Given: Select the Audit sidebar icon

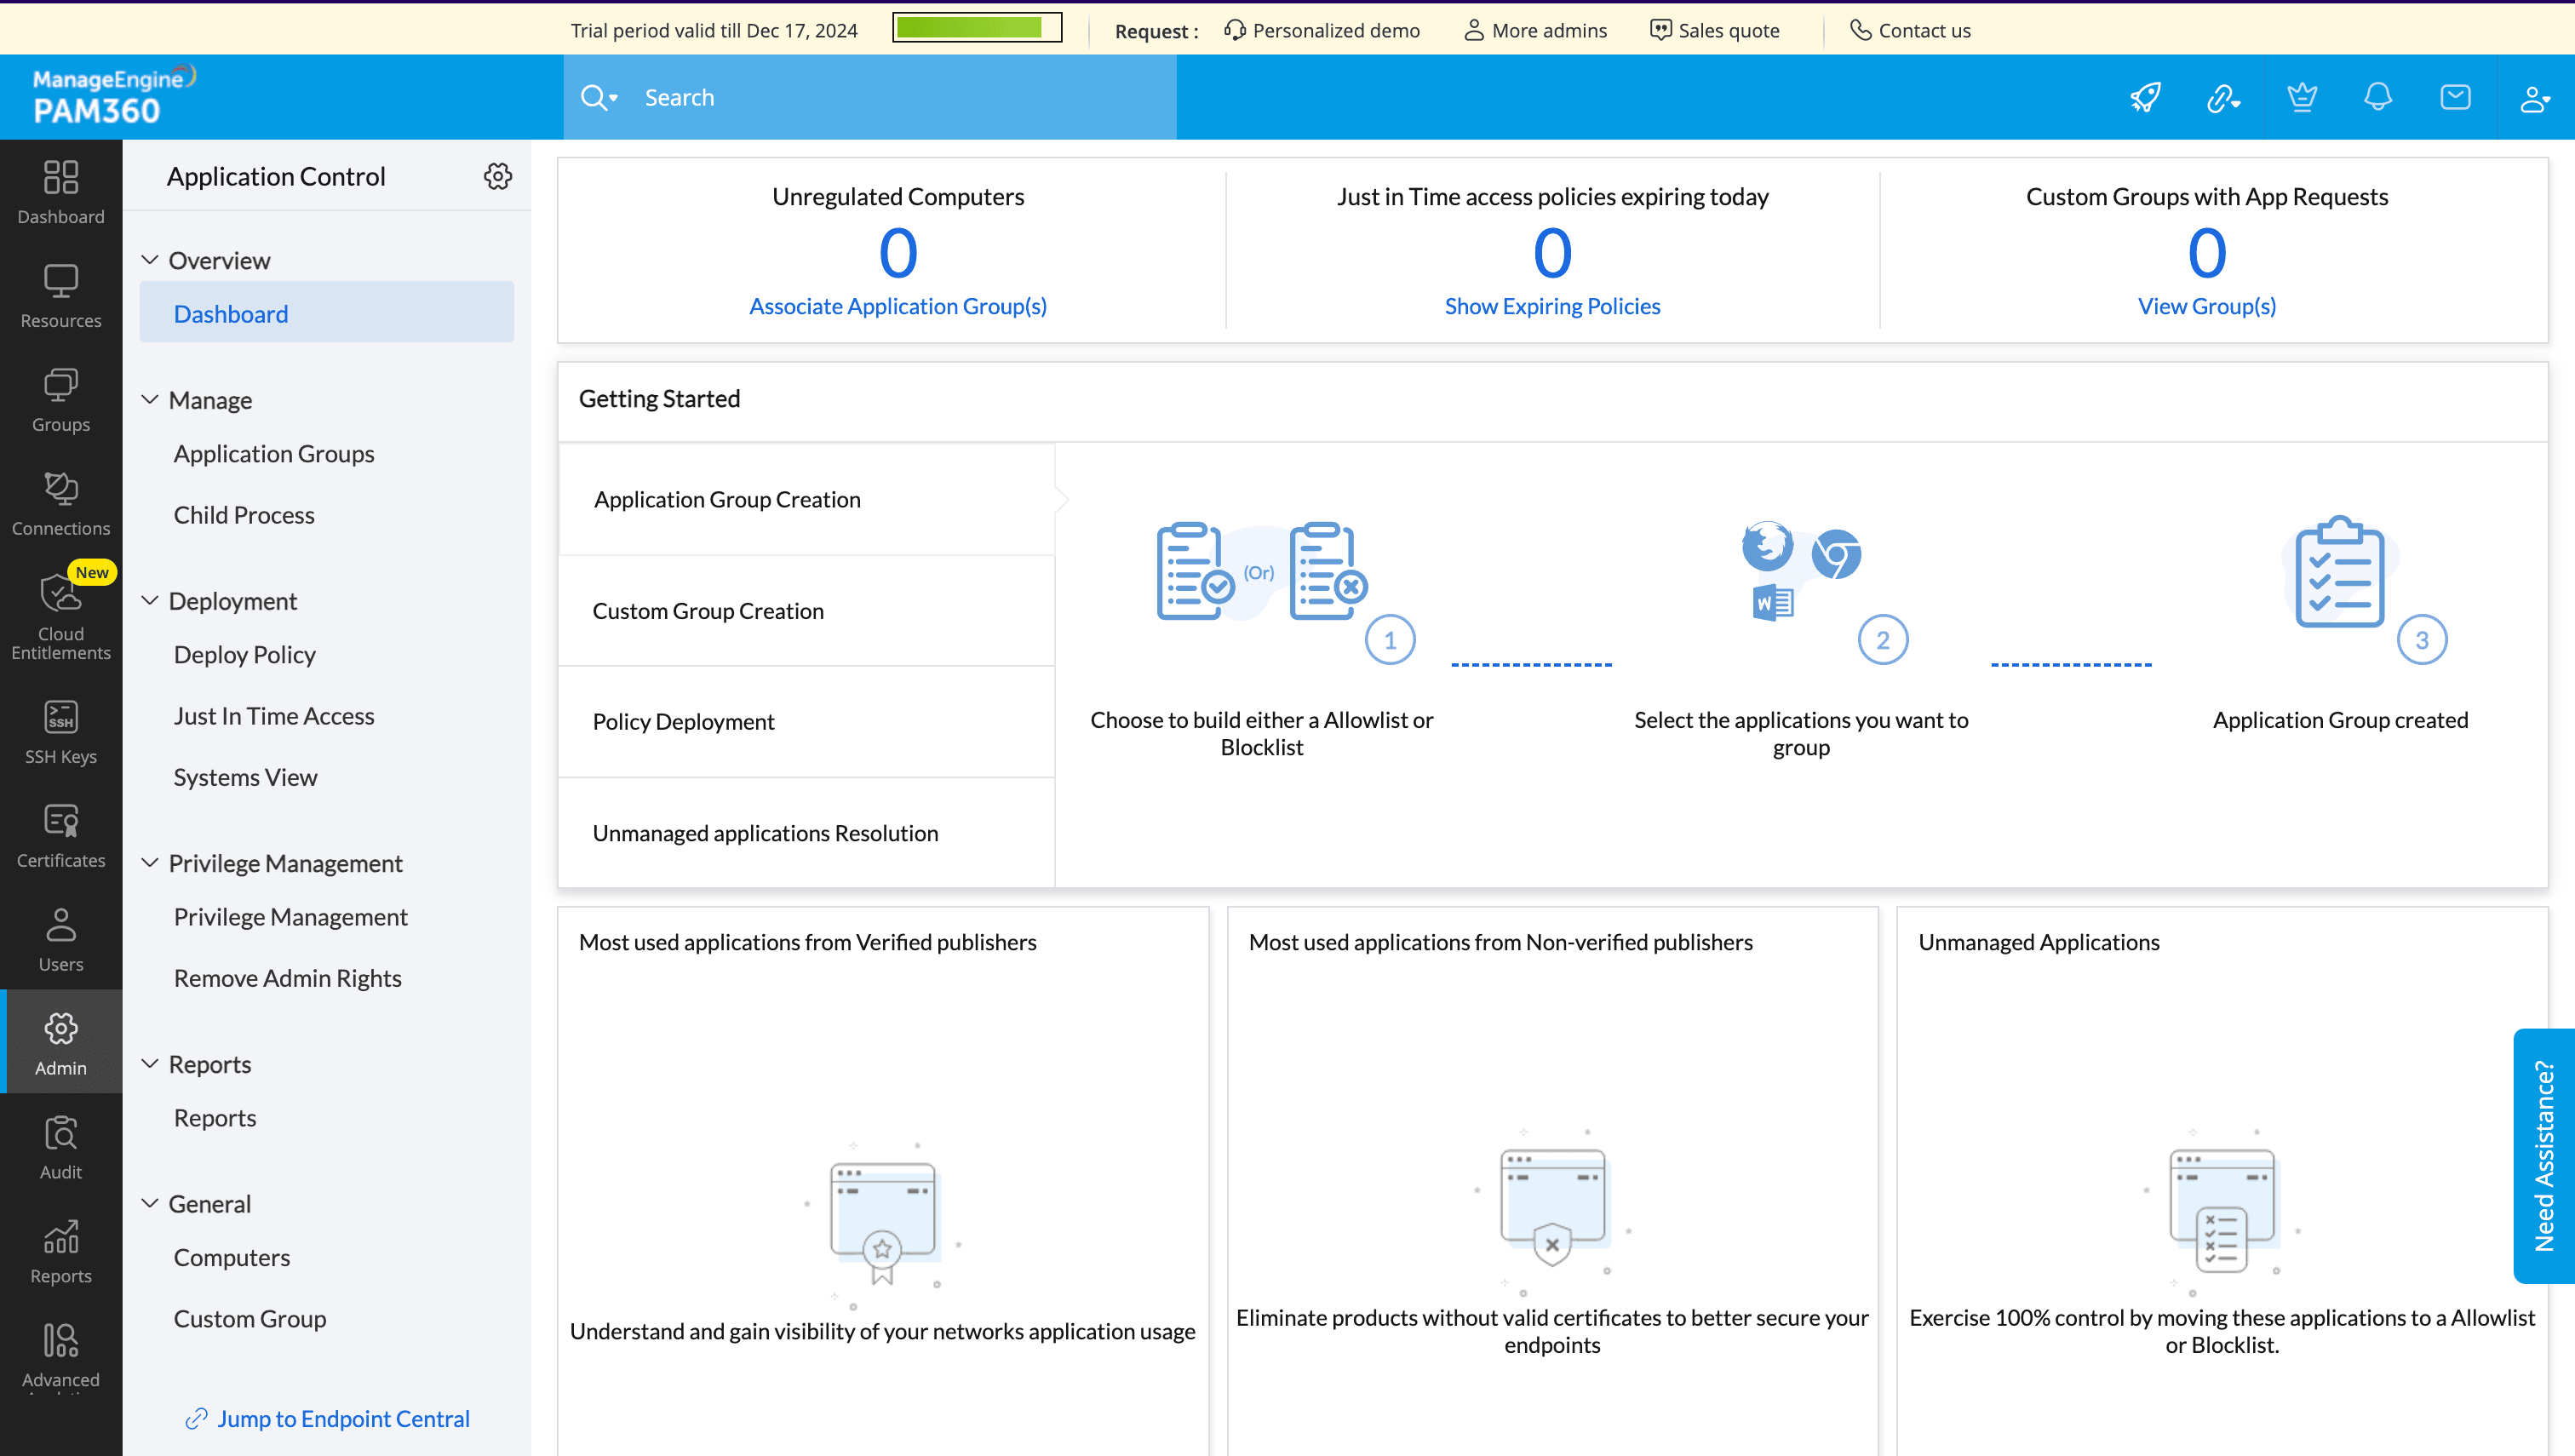Looking at the screenshot, I should pyautogui.click(x=60, y=1145).
